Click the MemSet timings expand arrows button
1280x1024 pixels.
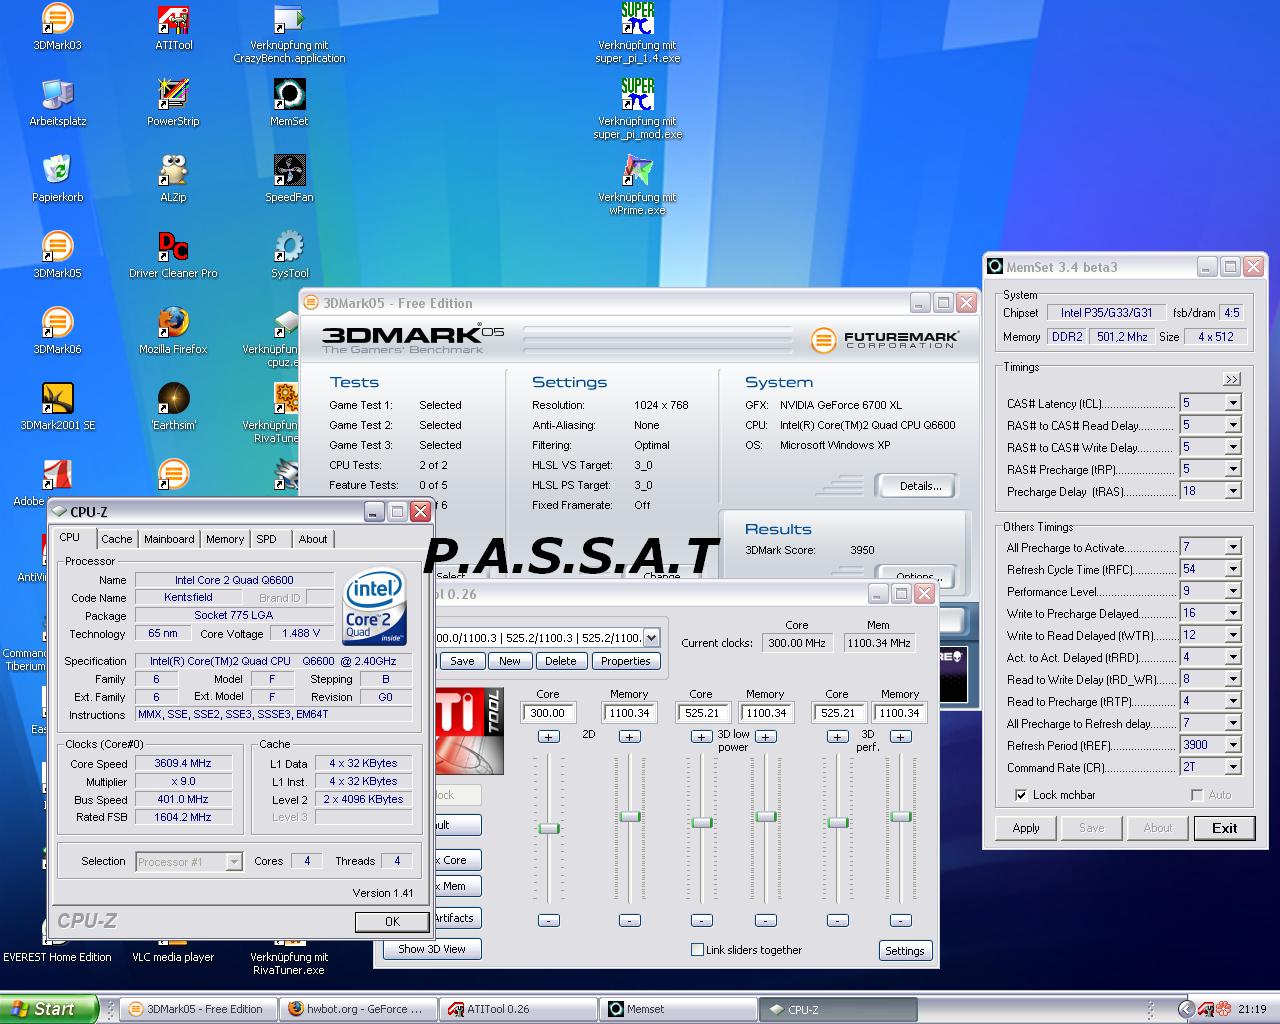tap(1231, 379)
